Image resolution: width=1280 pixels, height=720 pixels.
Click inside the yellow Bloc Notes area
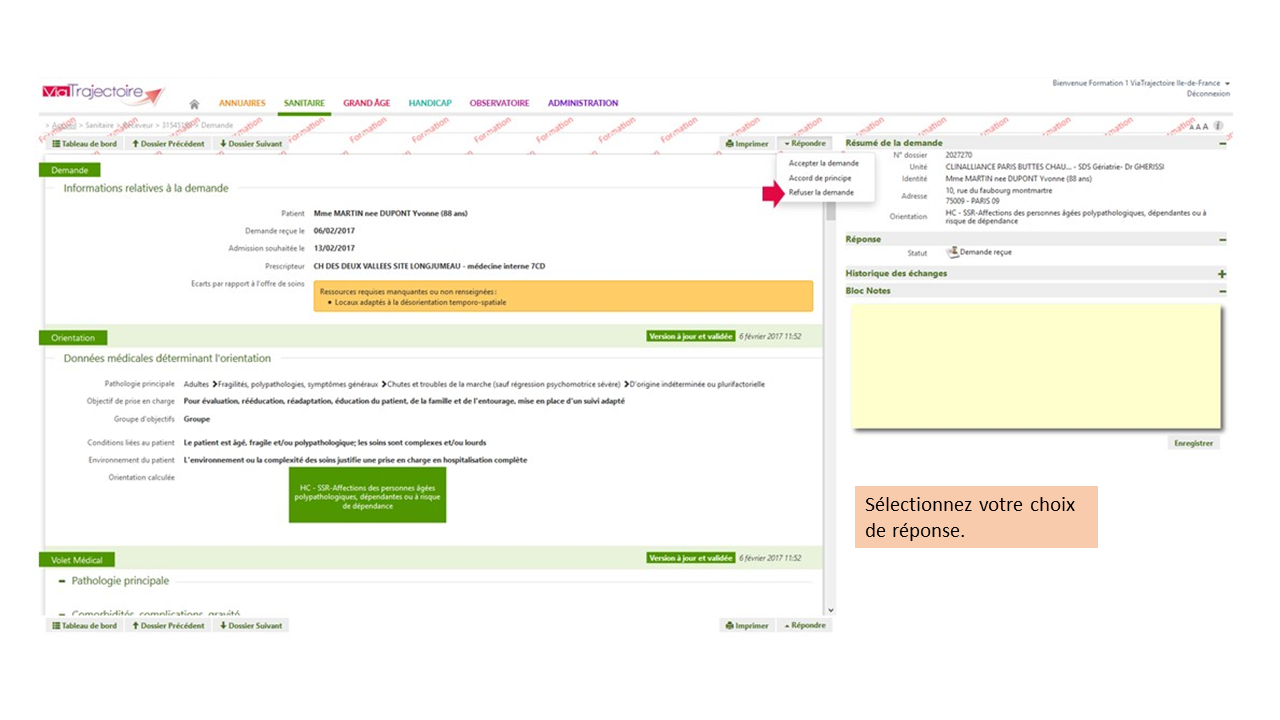1035,366
